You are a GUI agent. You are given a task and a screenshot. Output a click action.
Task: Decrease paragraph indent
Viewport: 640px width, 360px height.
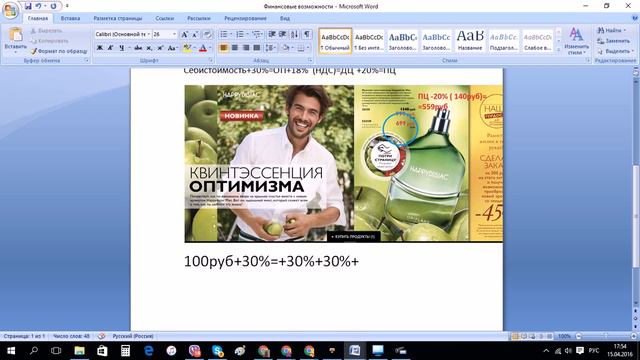[x=272, y=34]
